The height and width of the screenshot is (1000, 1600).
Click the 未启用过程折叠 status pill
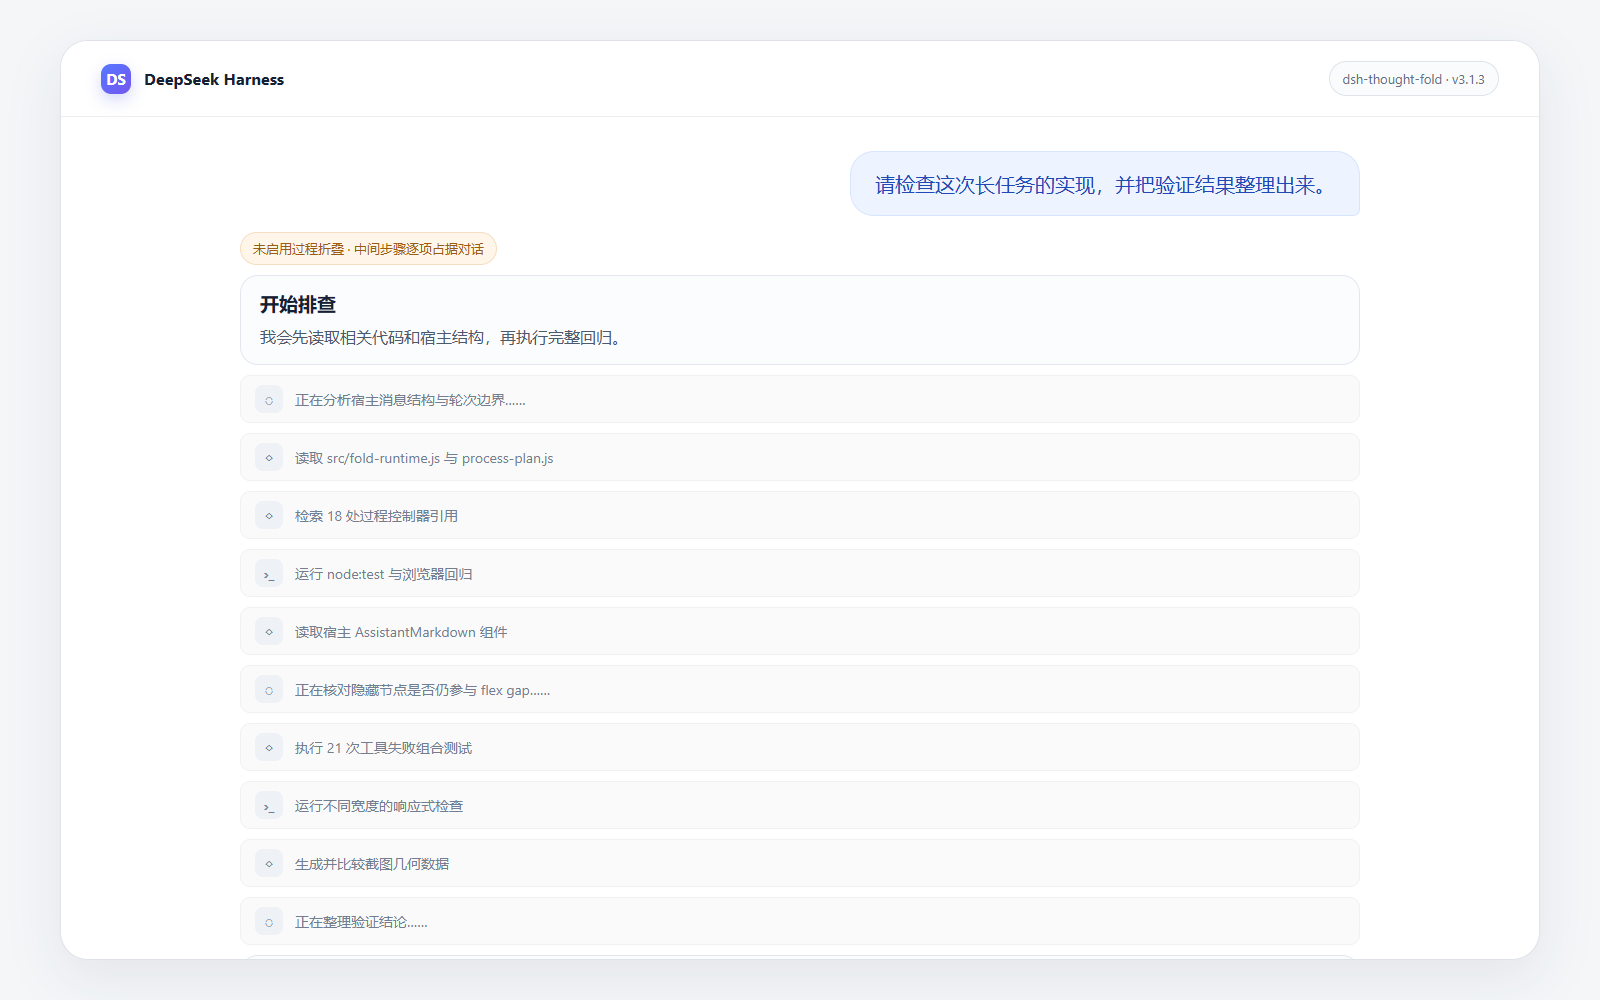[x=368, y=249]
